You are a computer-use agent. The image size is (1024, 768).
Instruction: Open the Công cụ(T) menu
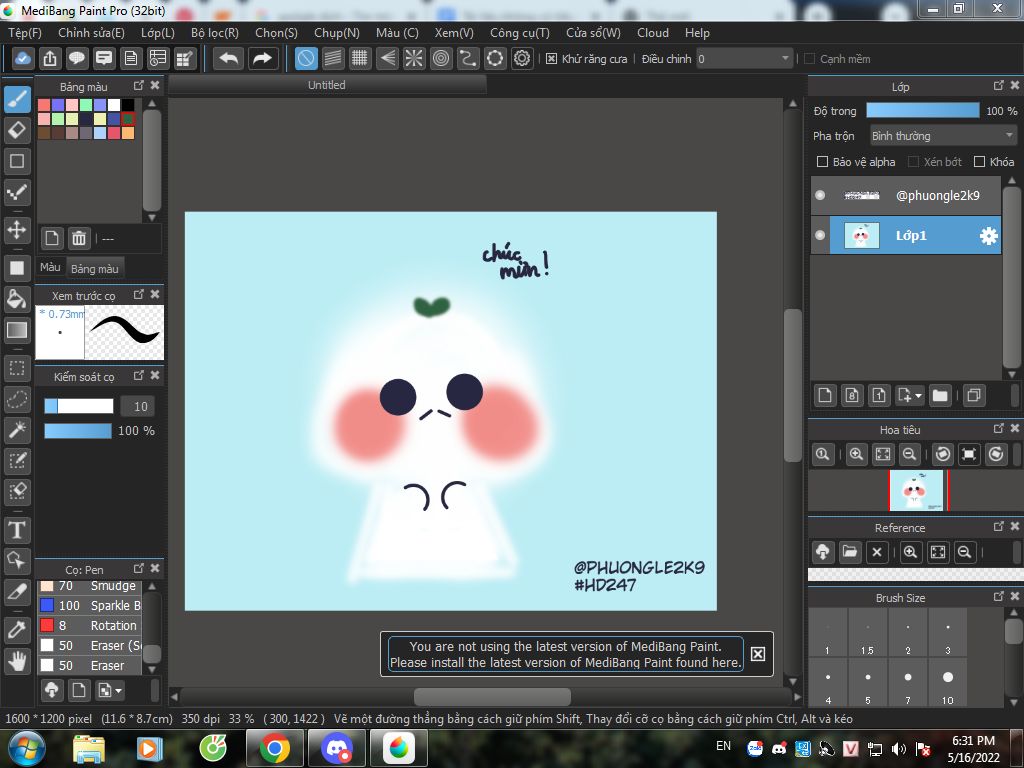click(520, 33)
